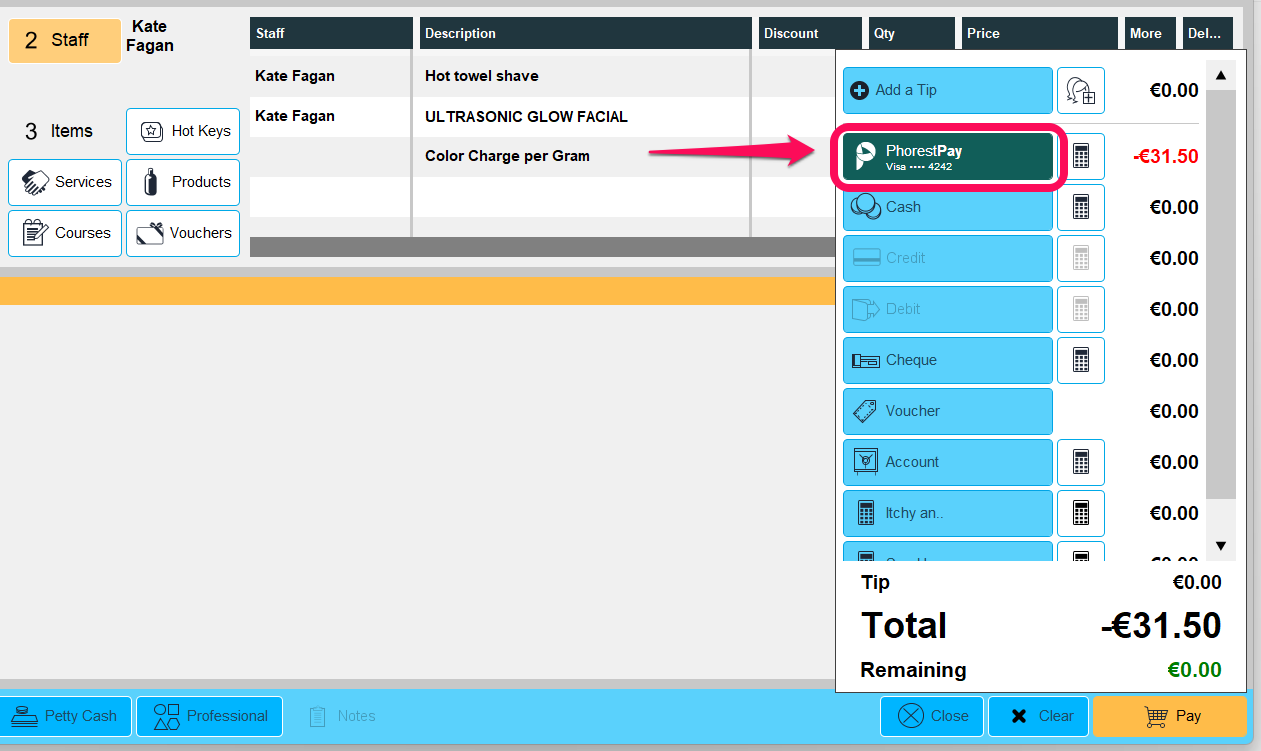Open Services list
Screen dimensions: 1261x751
click(65, 182)
